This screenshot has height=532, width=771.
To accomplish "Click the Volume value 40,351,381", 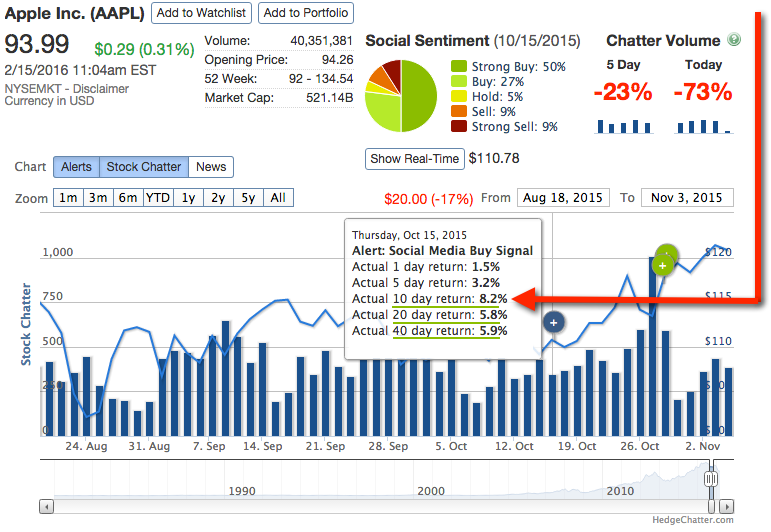I will [x=322, y=41].
